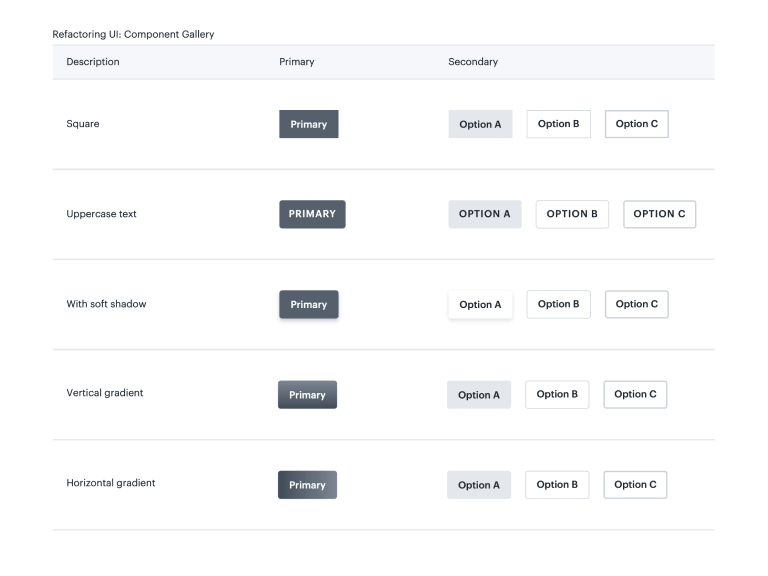This screenshot has height=576, width=768.
Task: Choose Option C in Vertical gradient row
Action: pos(635,394)
